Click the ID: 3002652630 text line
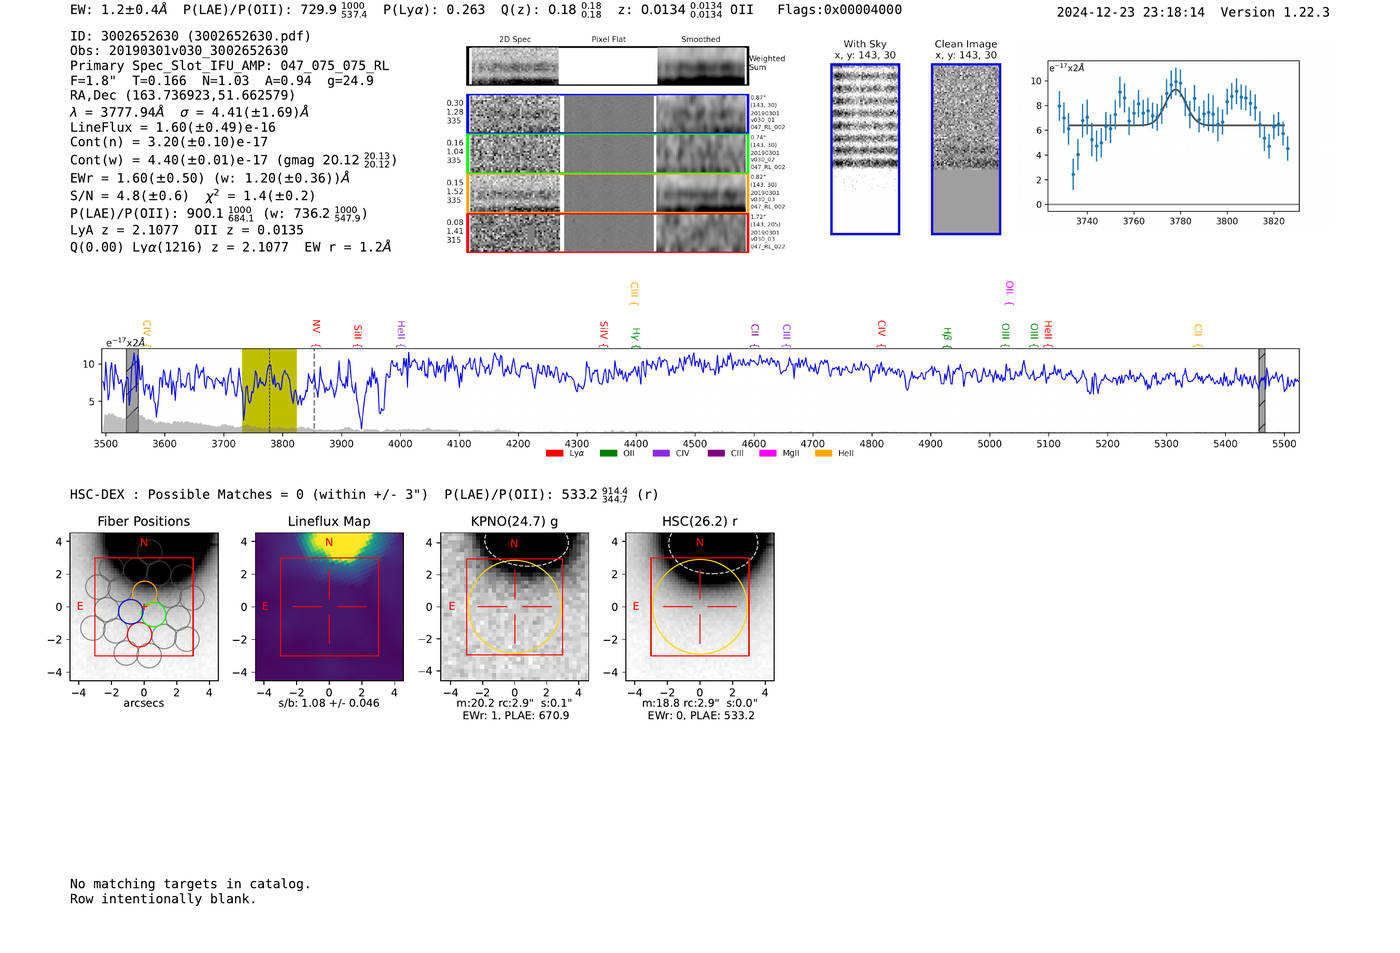This screenshot has width=1400, height=953. [x=190, y=36]
